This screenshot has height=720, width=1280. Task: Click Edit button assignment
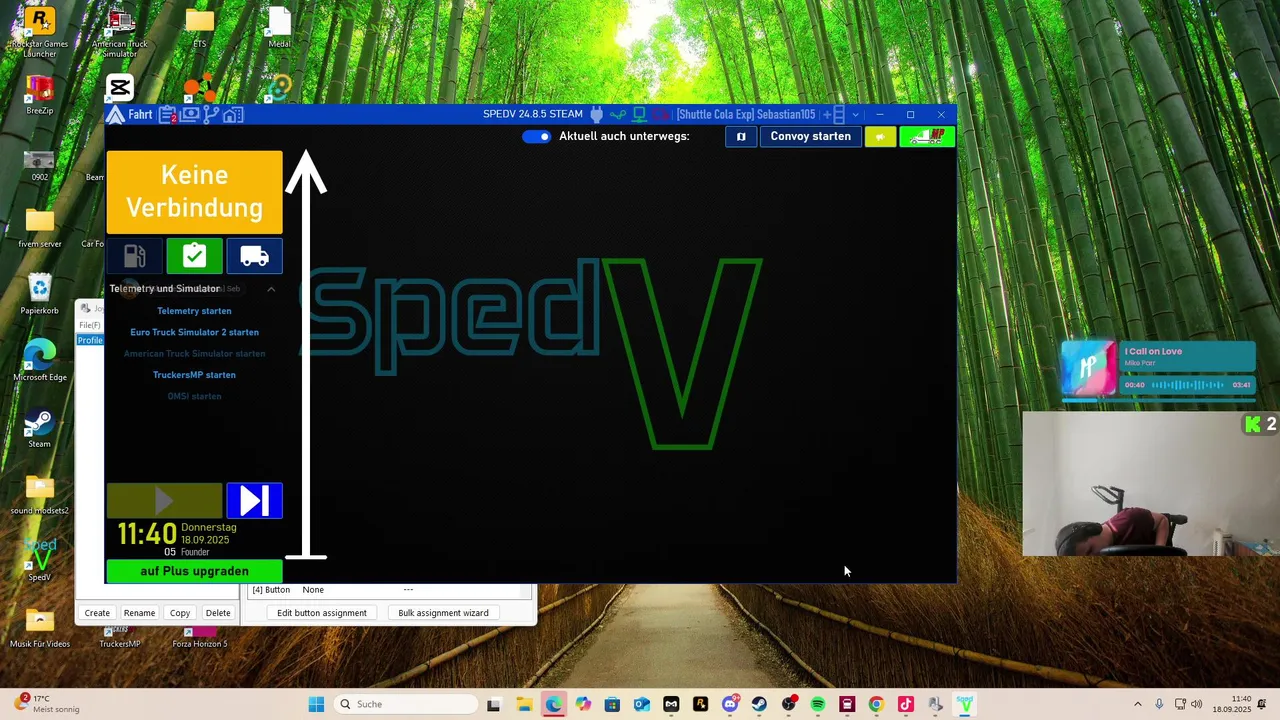[x=322, y=613]
